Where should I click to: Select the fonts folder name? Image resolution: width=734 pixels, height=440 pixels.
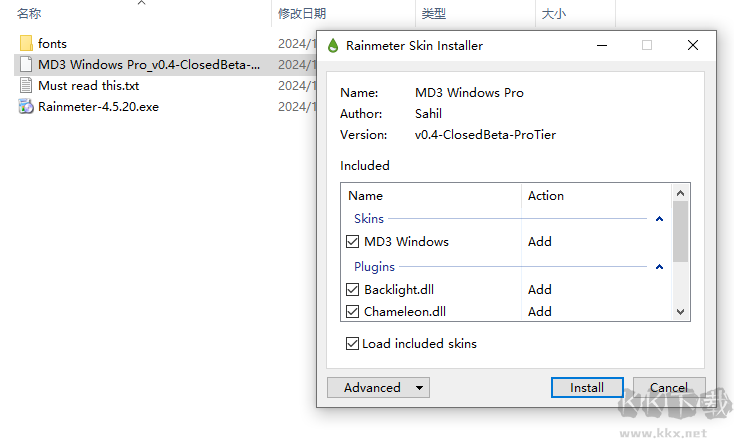(x=52, y=44)
